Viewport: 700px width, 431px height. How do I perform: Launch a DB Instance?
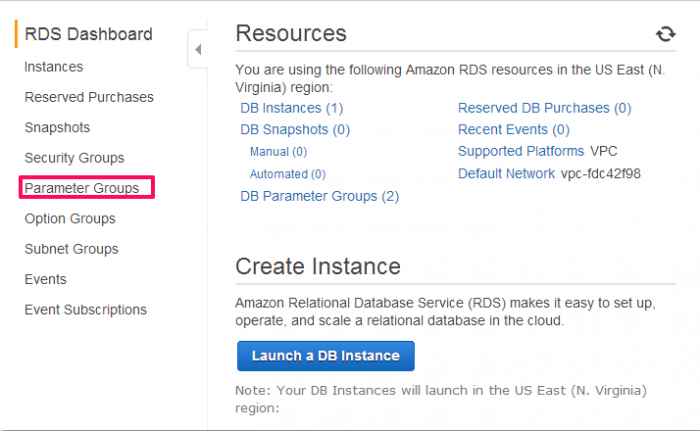[x=326, y=356]
